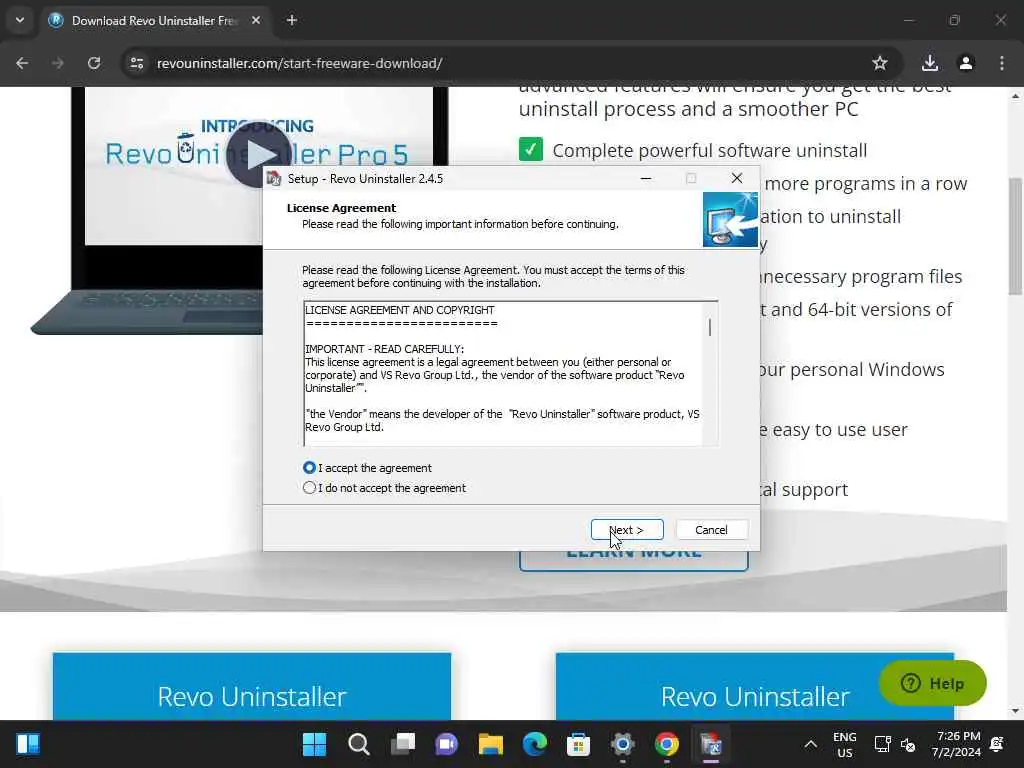Click green checkmark beside Complete powerful uninstall
1024x768 pixels.
531,150
